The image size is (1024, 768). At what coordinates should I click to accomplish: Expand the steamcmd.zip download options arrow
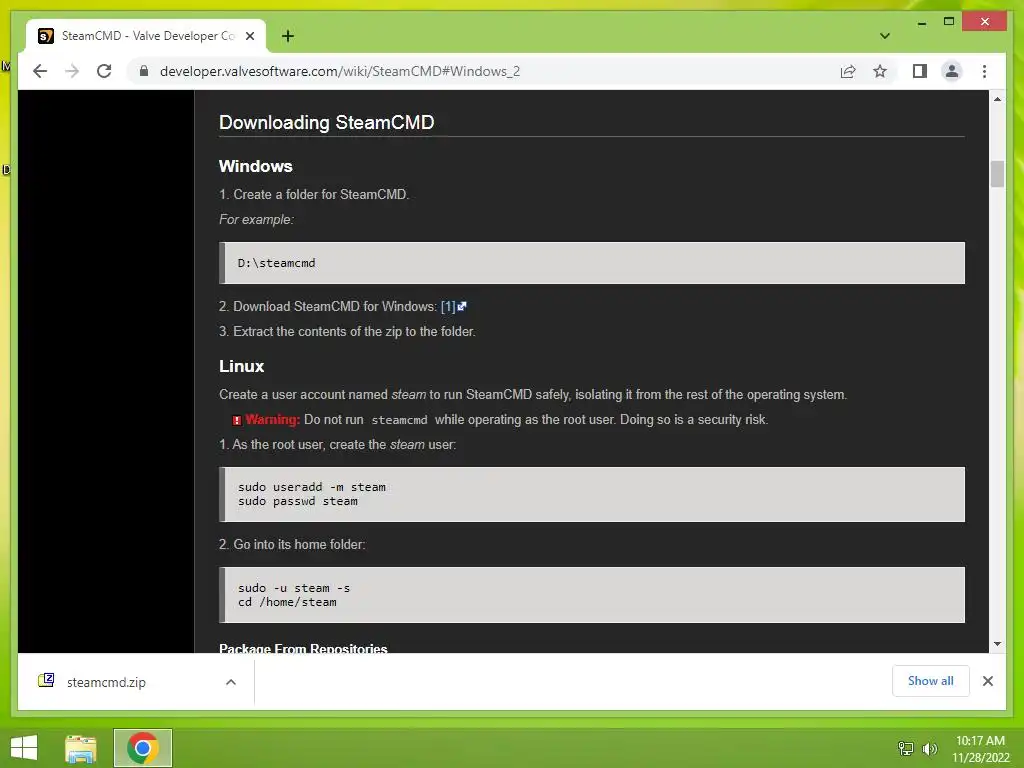[x=231, y=682]
